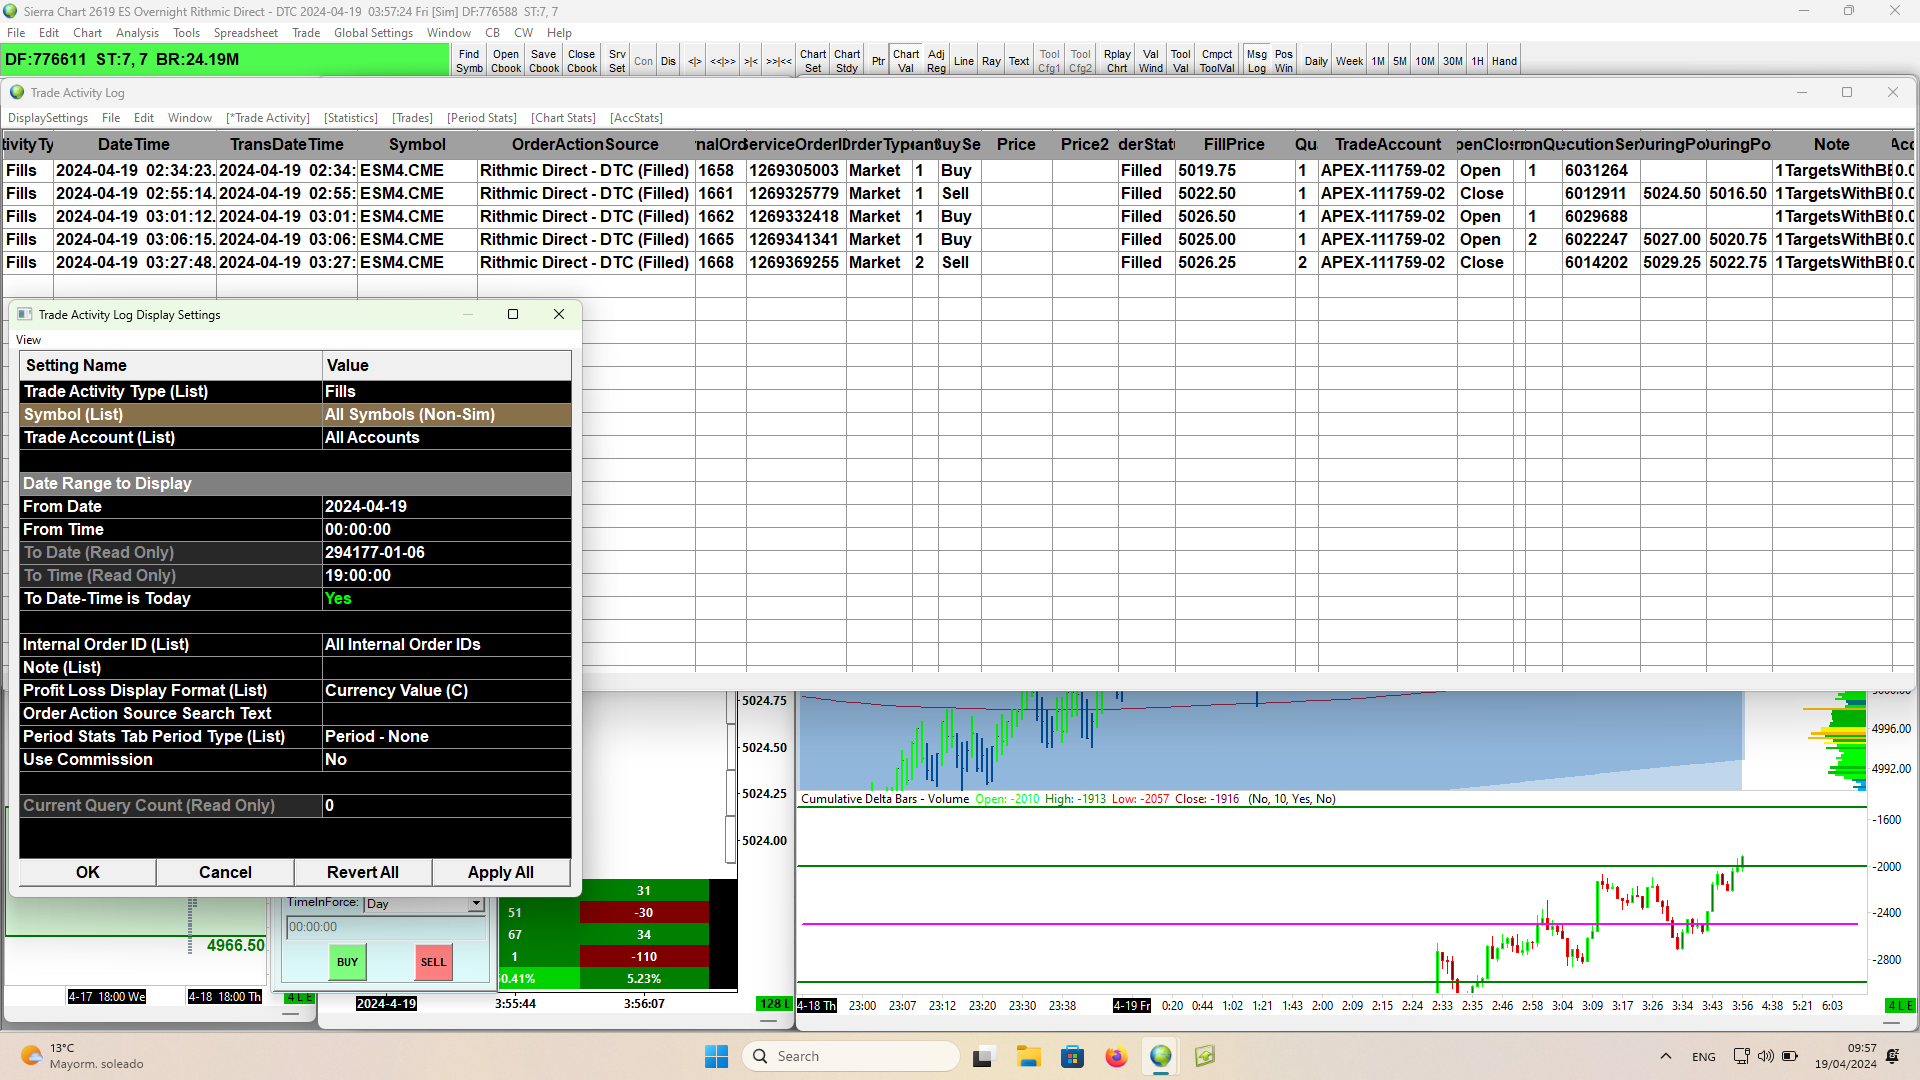
Task: Expand the TimeInForce Day dropdown
Action: click(476, 903)
